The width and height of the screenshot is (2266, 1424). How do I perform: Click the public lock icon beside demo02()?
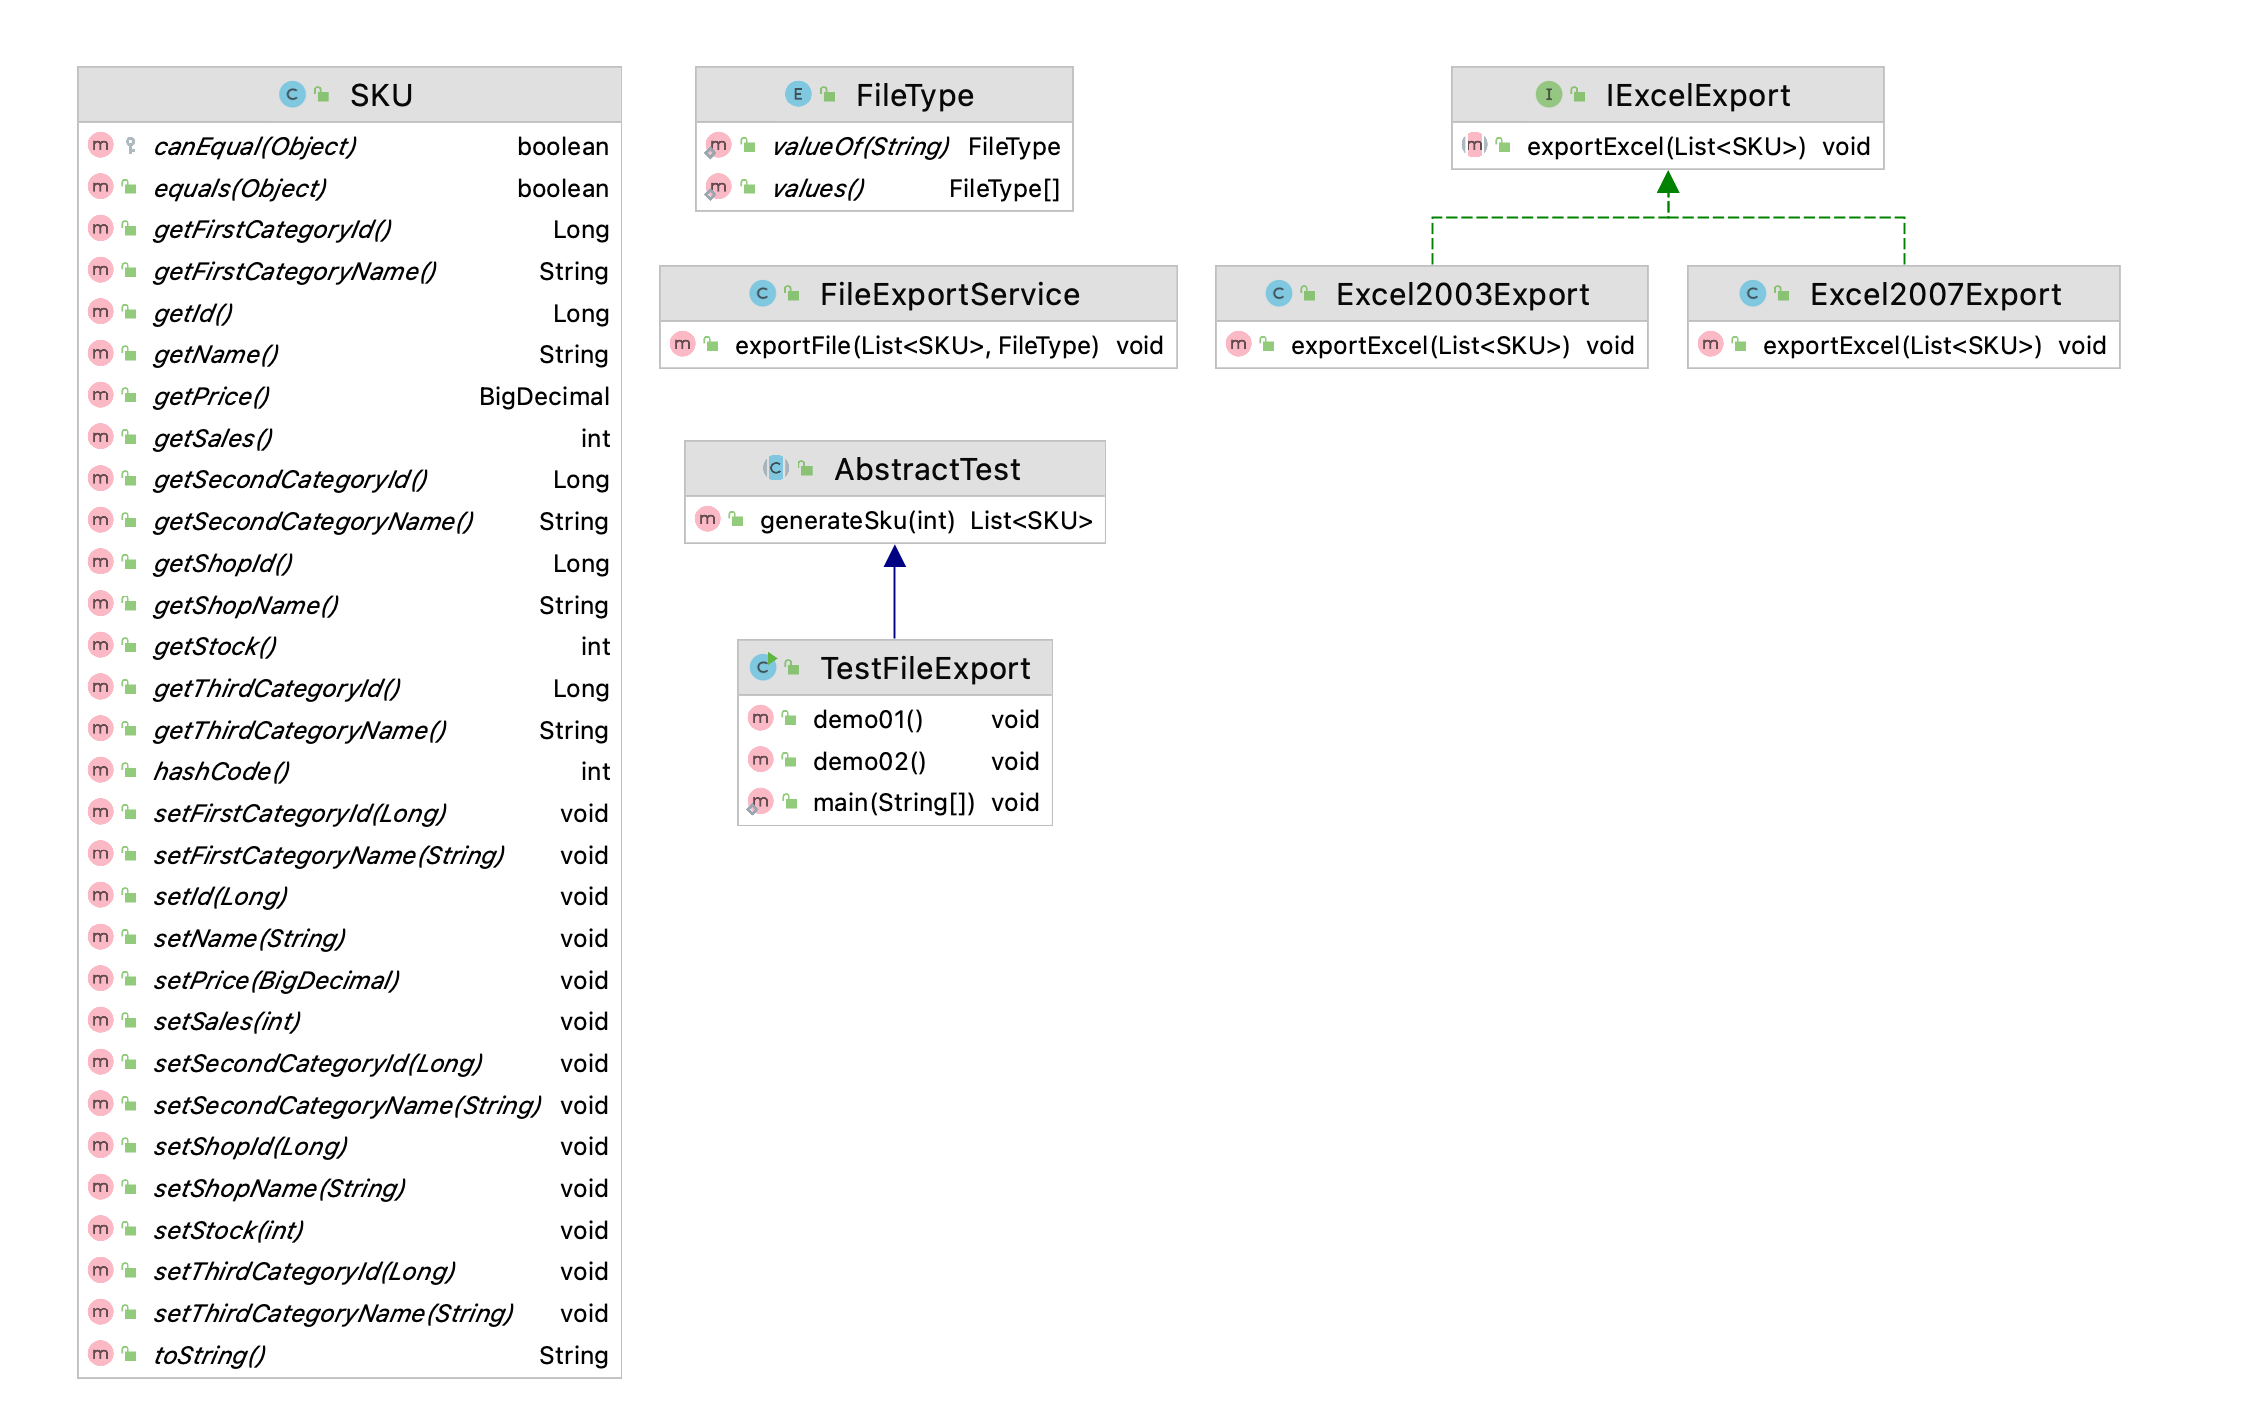(x=790, y=760)
